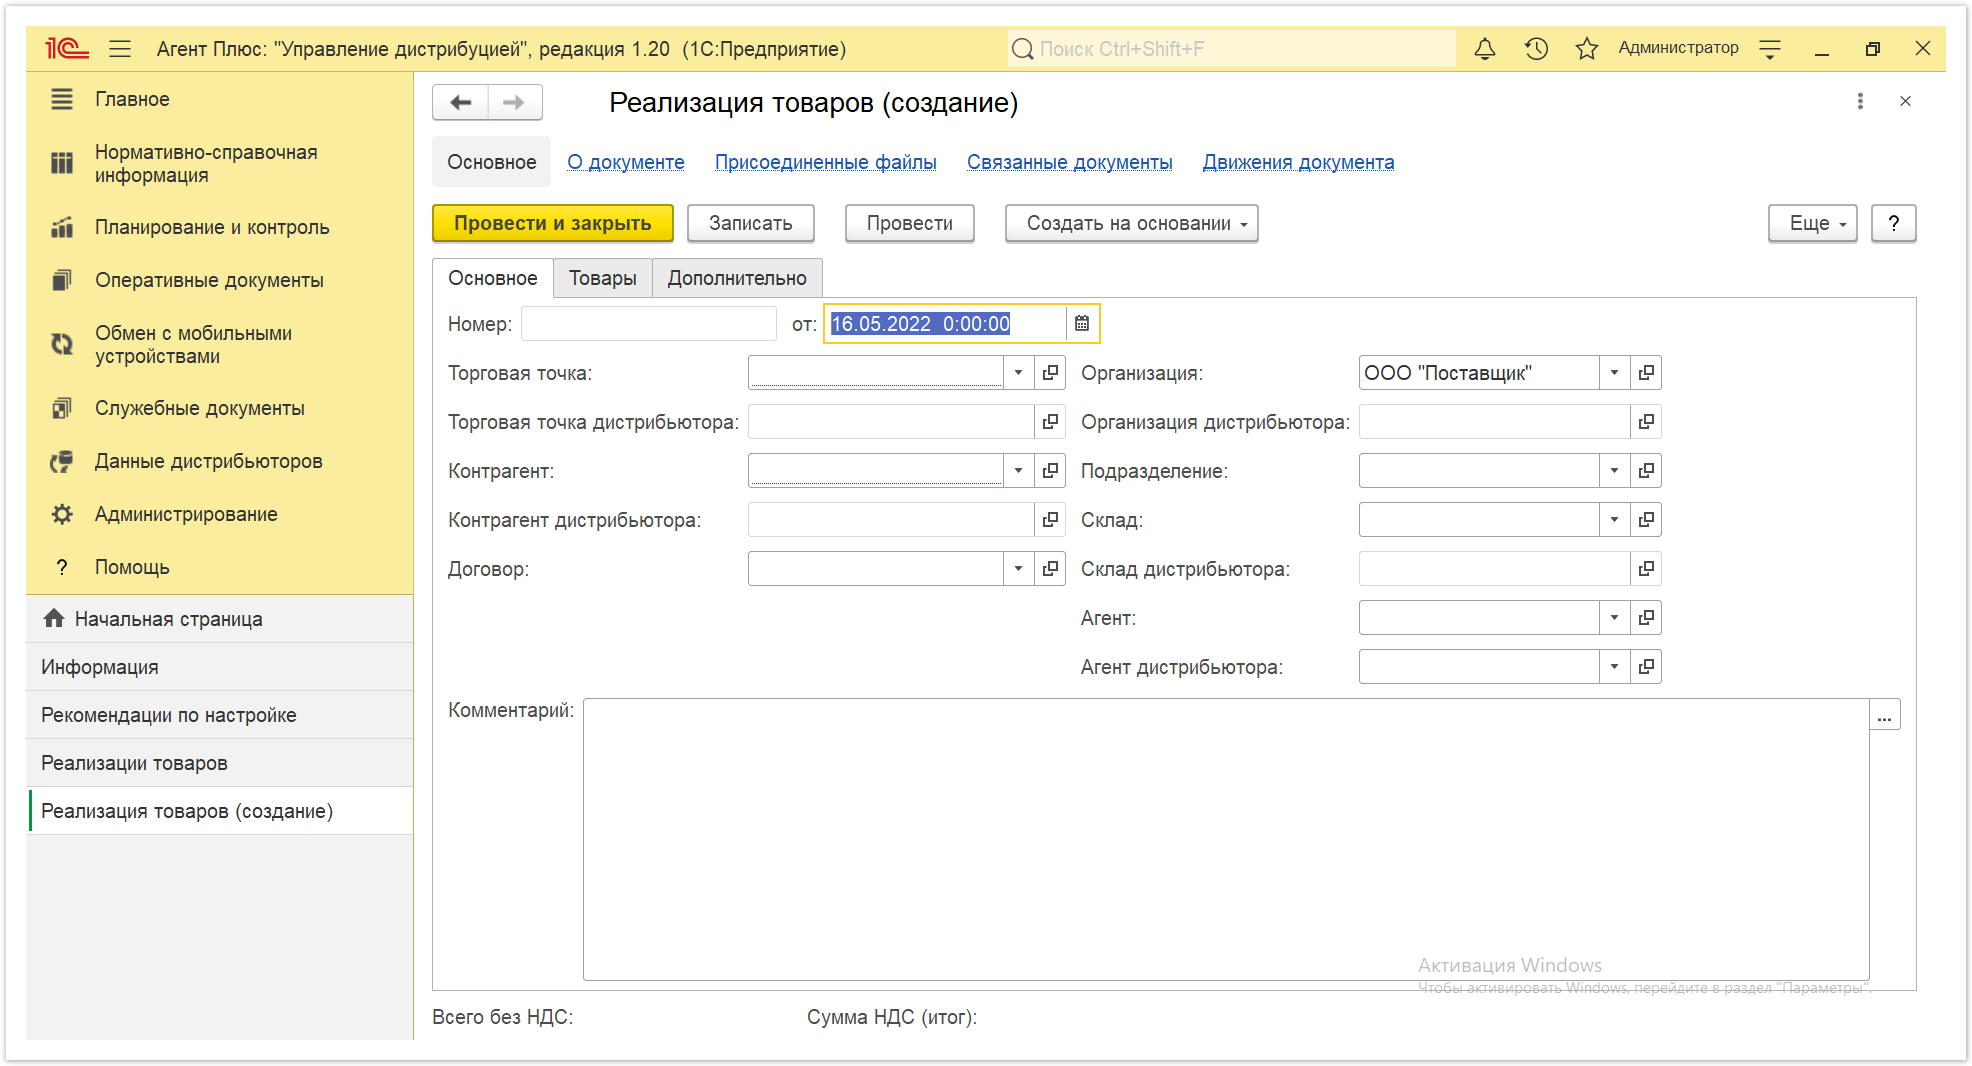Screen dimensions: 1972x1066
Task: Open Организация record icon
Action: pos(1646,373)
